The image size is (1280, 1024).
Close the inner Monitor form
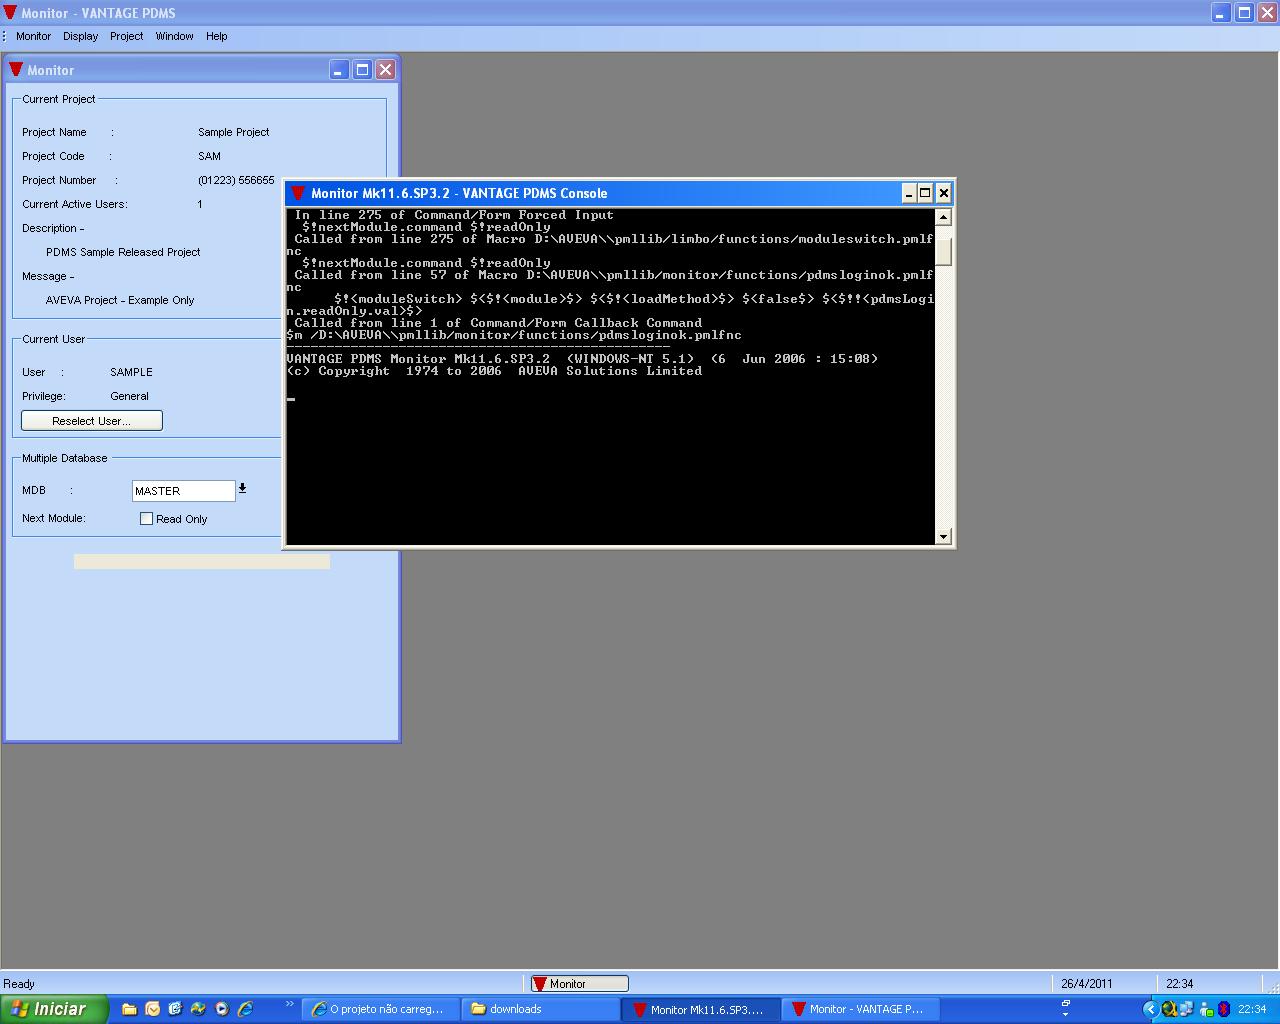click(x=386, y=69)
